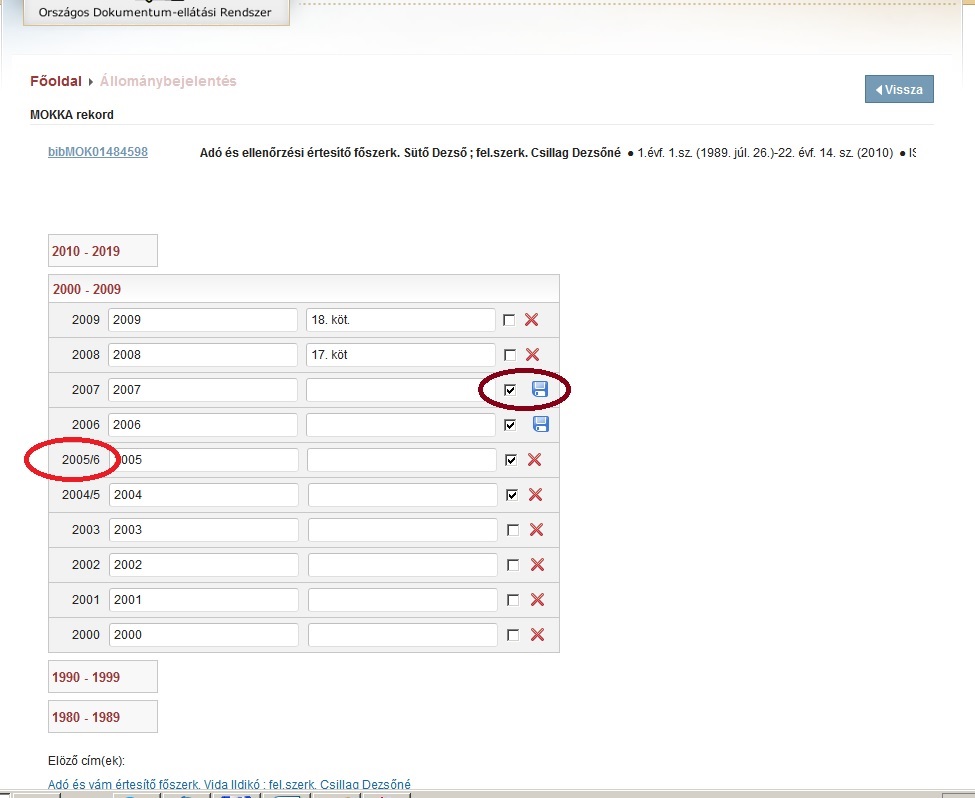Remove the 2001 entry using red X

click(537, 600)
